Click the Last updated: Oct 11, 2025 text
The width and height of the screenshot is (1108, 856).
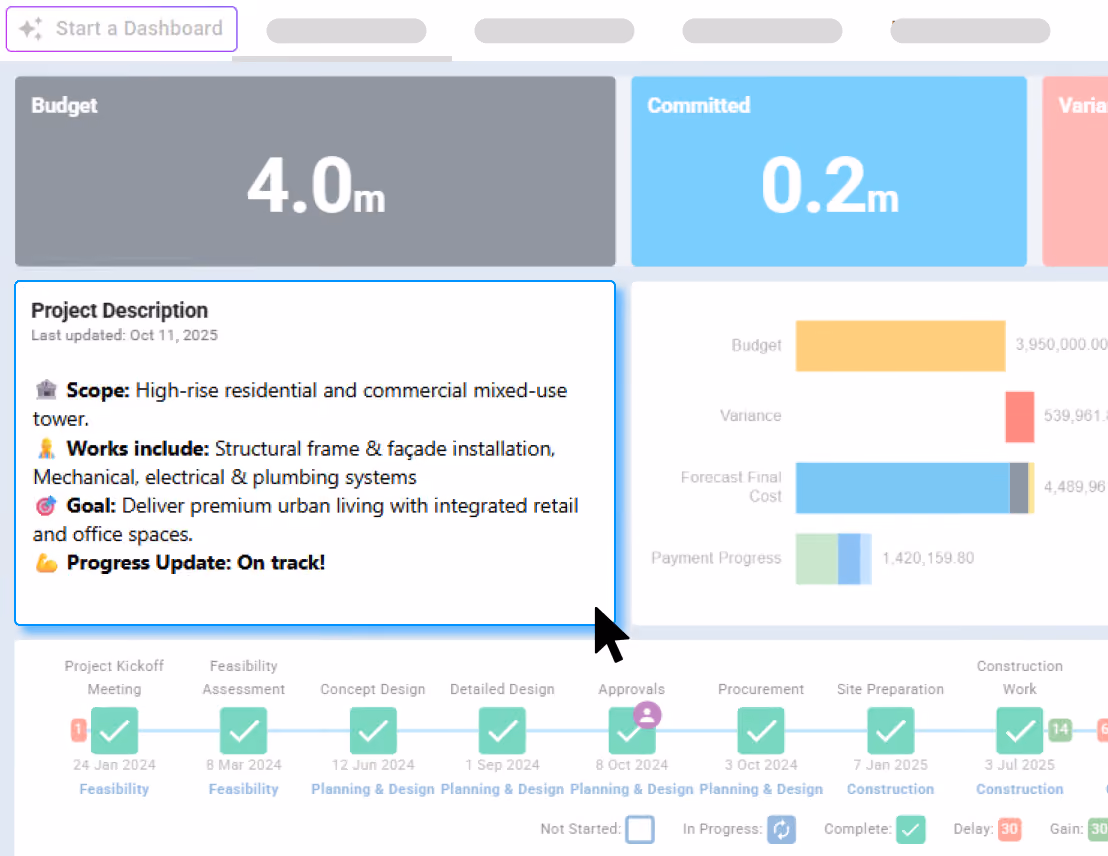pos(124,335)
